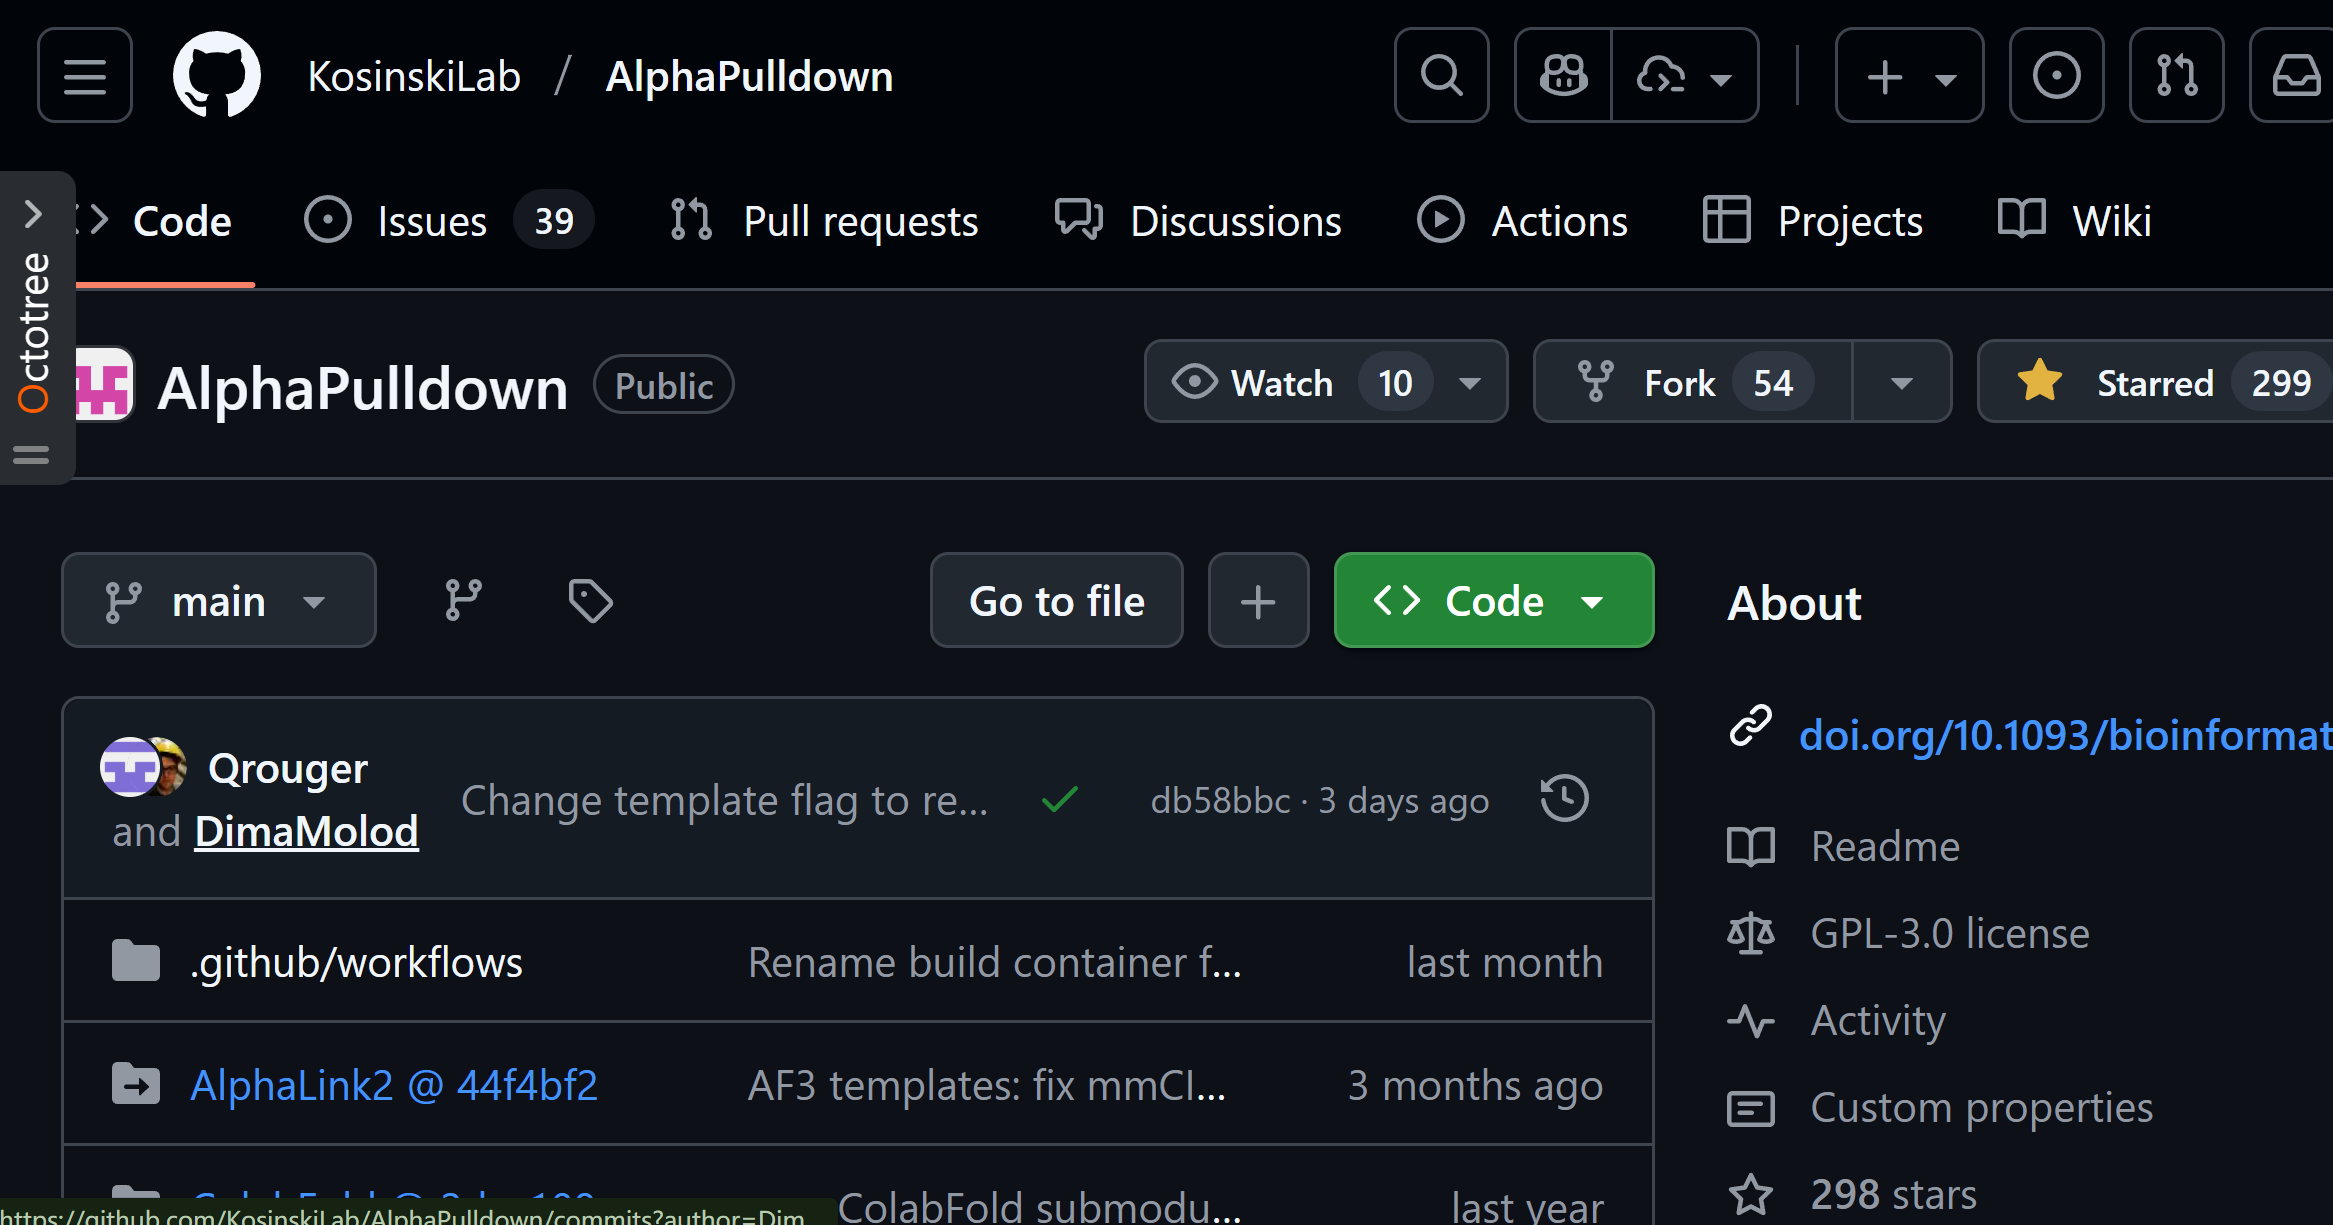Open the GitHub homepage logo

216,76
